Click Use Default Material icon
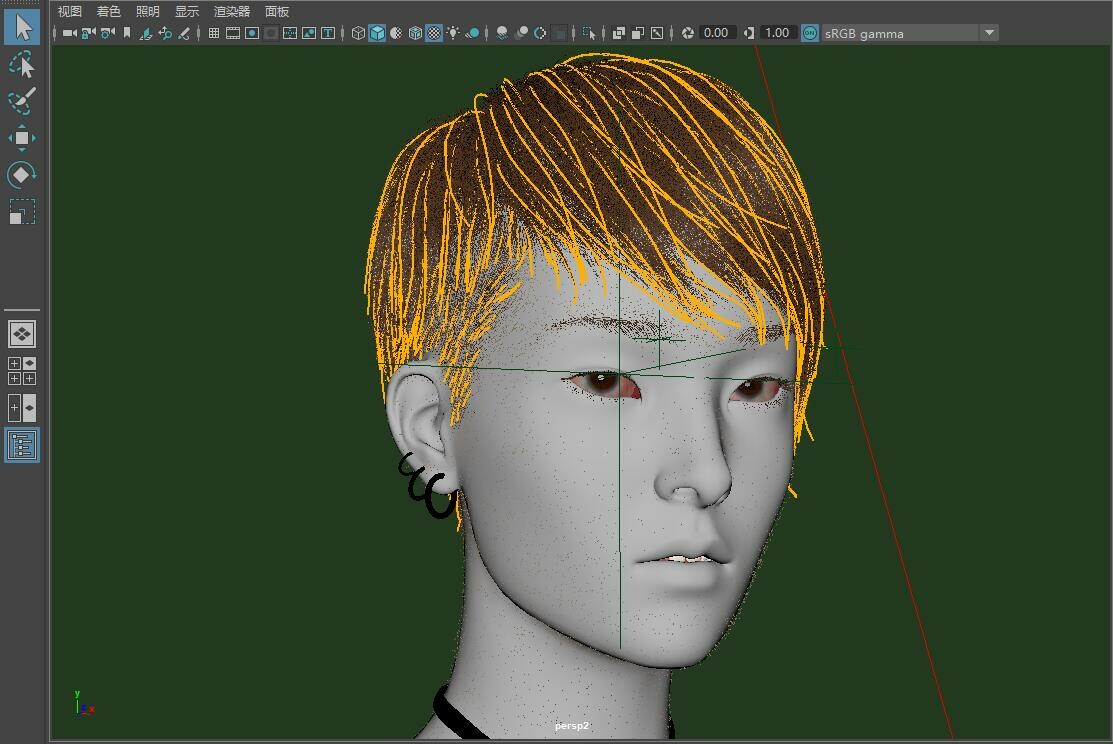This screenshot has width=1113, height=744. pos(396,33)
